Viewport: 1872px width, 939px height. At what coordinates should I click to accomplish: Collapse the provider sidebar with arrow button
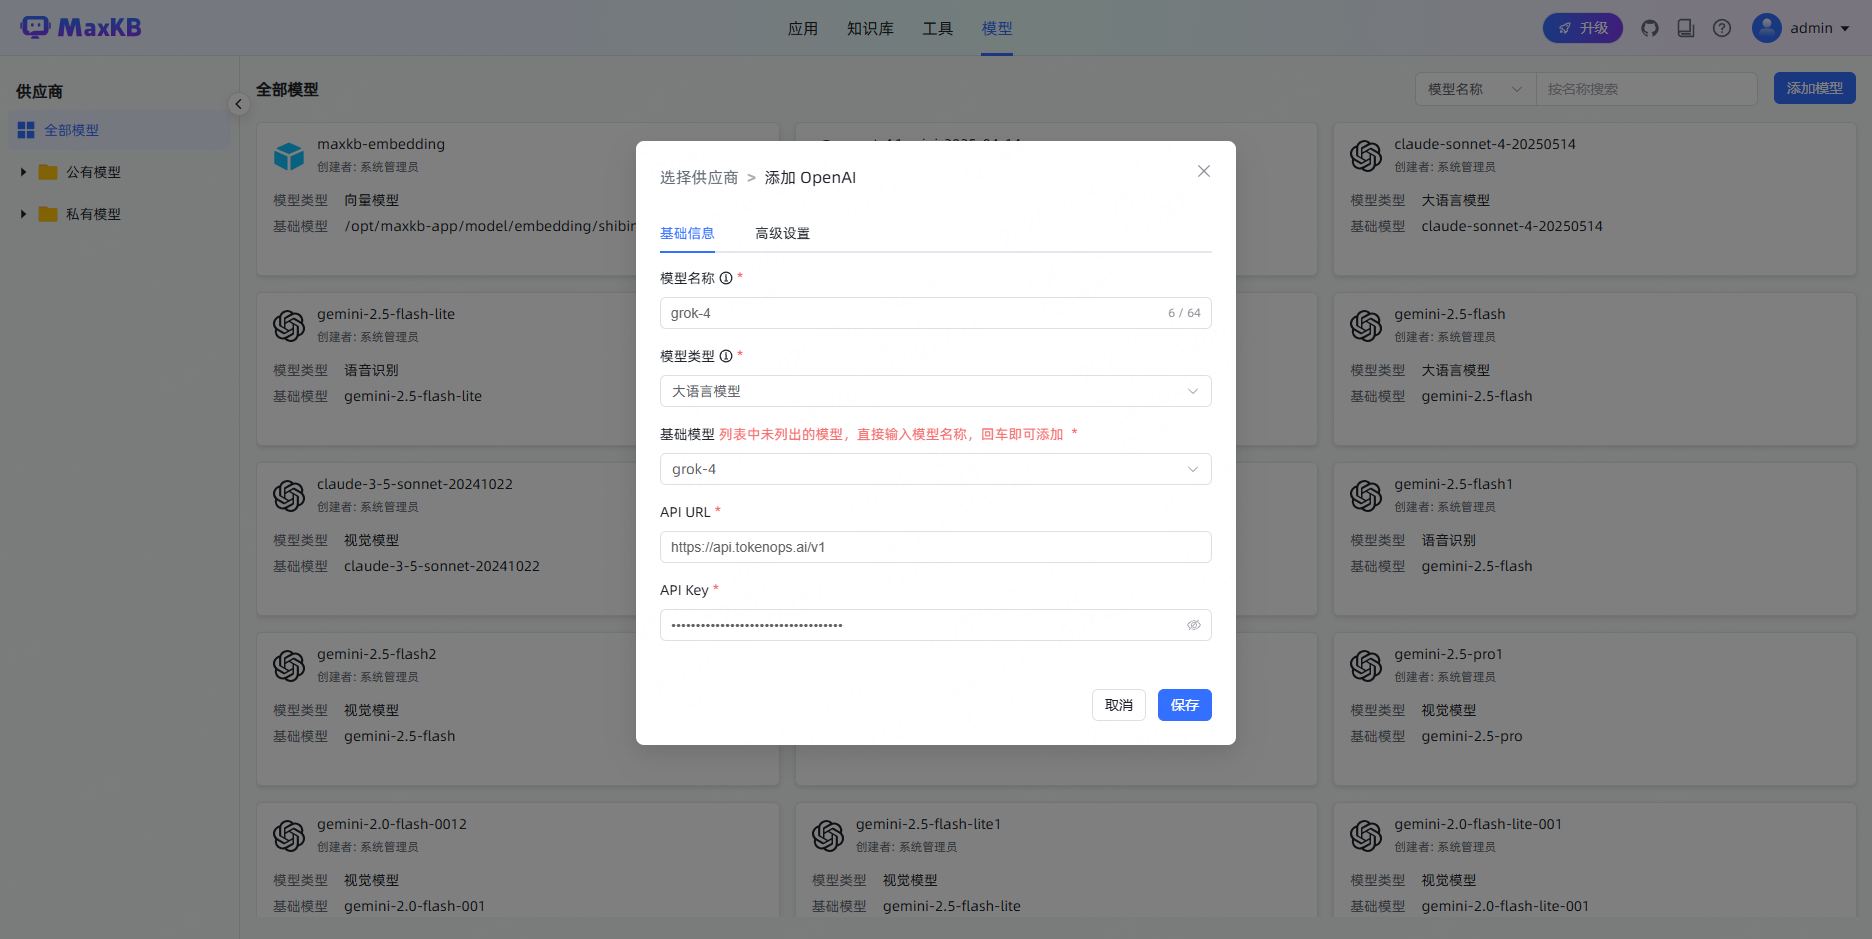[x=238, y=104]
